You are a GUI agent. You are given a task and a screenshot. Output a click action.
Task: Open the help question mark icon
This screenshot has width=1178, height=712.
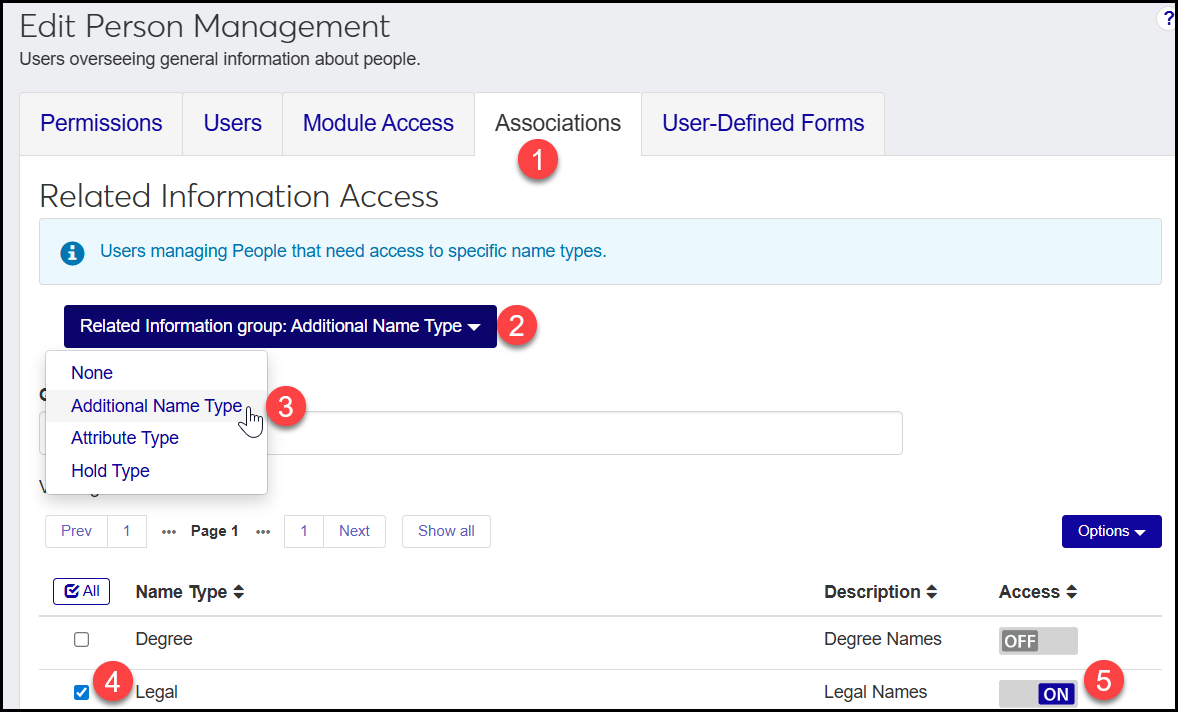(x=1168, y=19)
